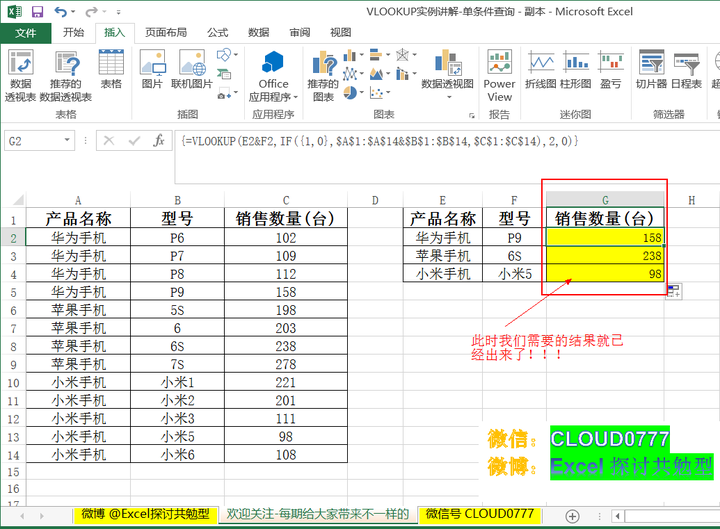Screen dimensions: 720x529
Task: Open the Shapes gallery icon
Action: click(224, 55)
